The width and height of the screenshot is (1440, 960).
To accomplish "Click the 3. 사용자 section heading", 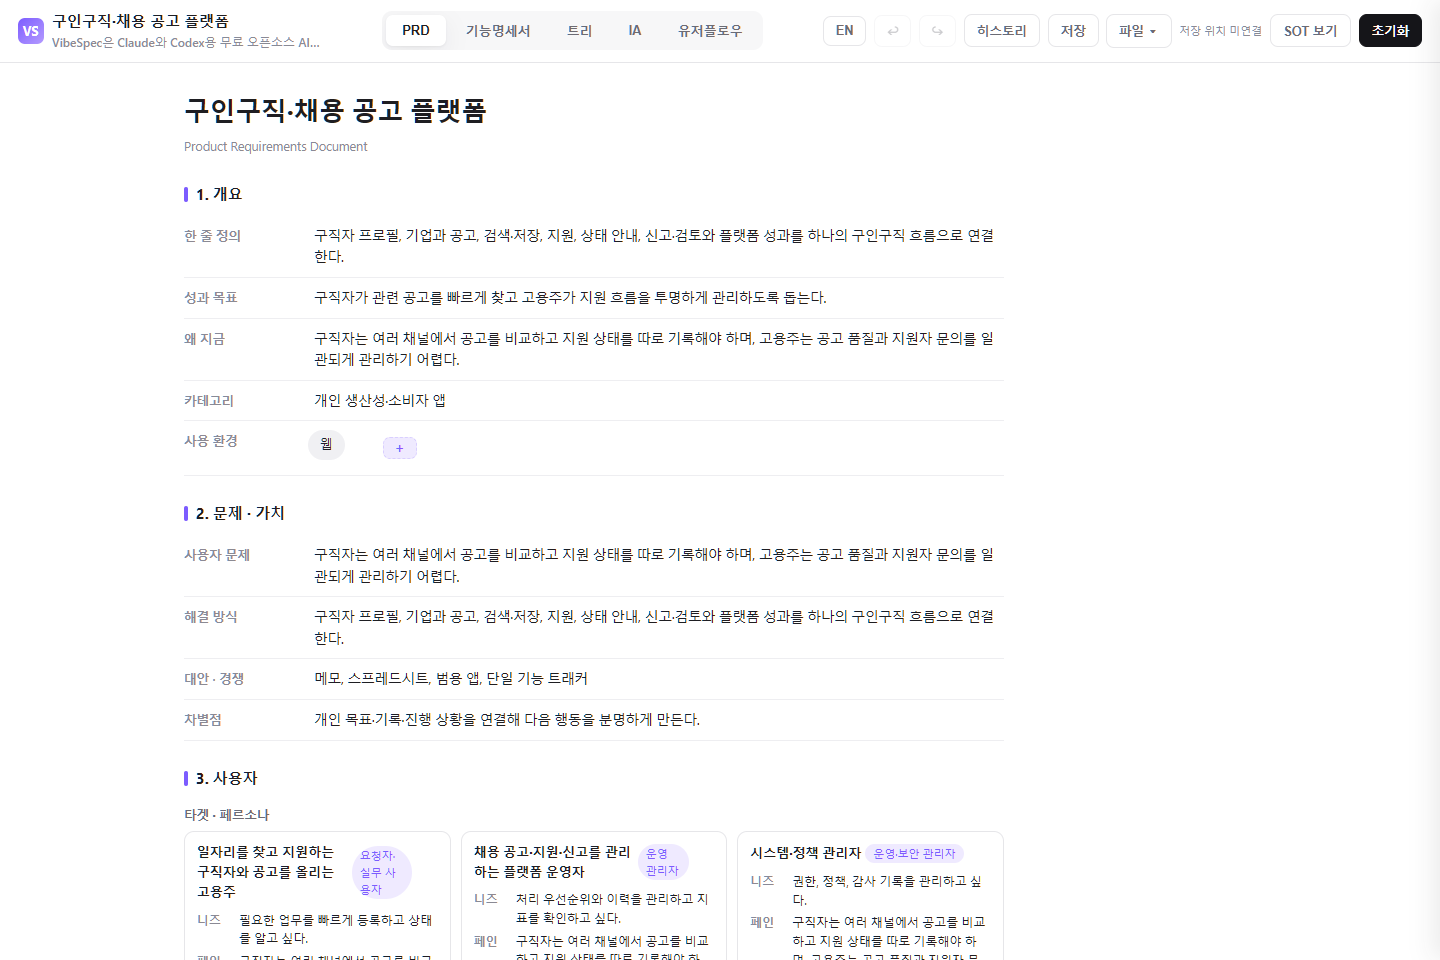I will (x=227, y=778).
